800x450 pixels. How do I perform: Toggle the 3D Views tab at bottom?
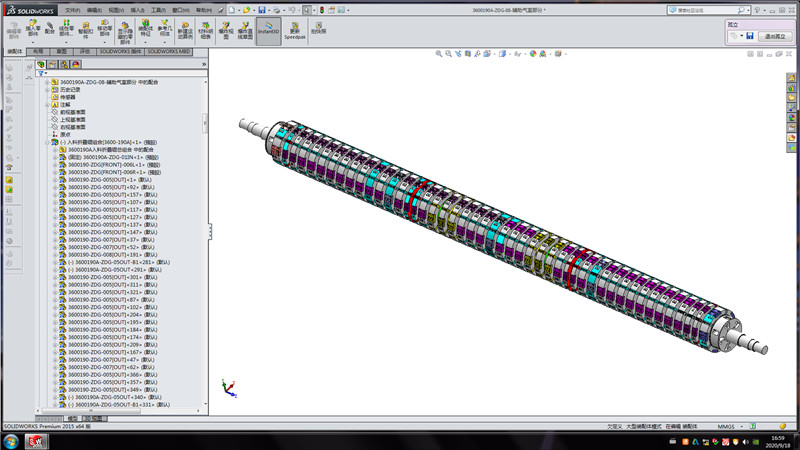pos(94,419)
